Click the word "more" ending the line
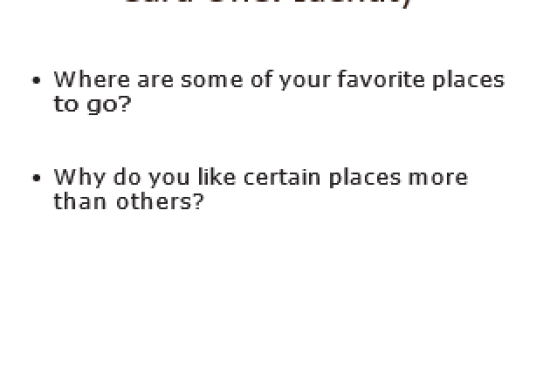This screenshot has height=380, width=550. click(438, 178)
